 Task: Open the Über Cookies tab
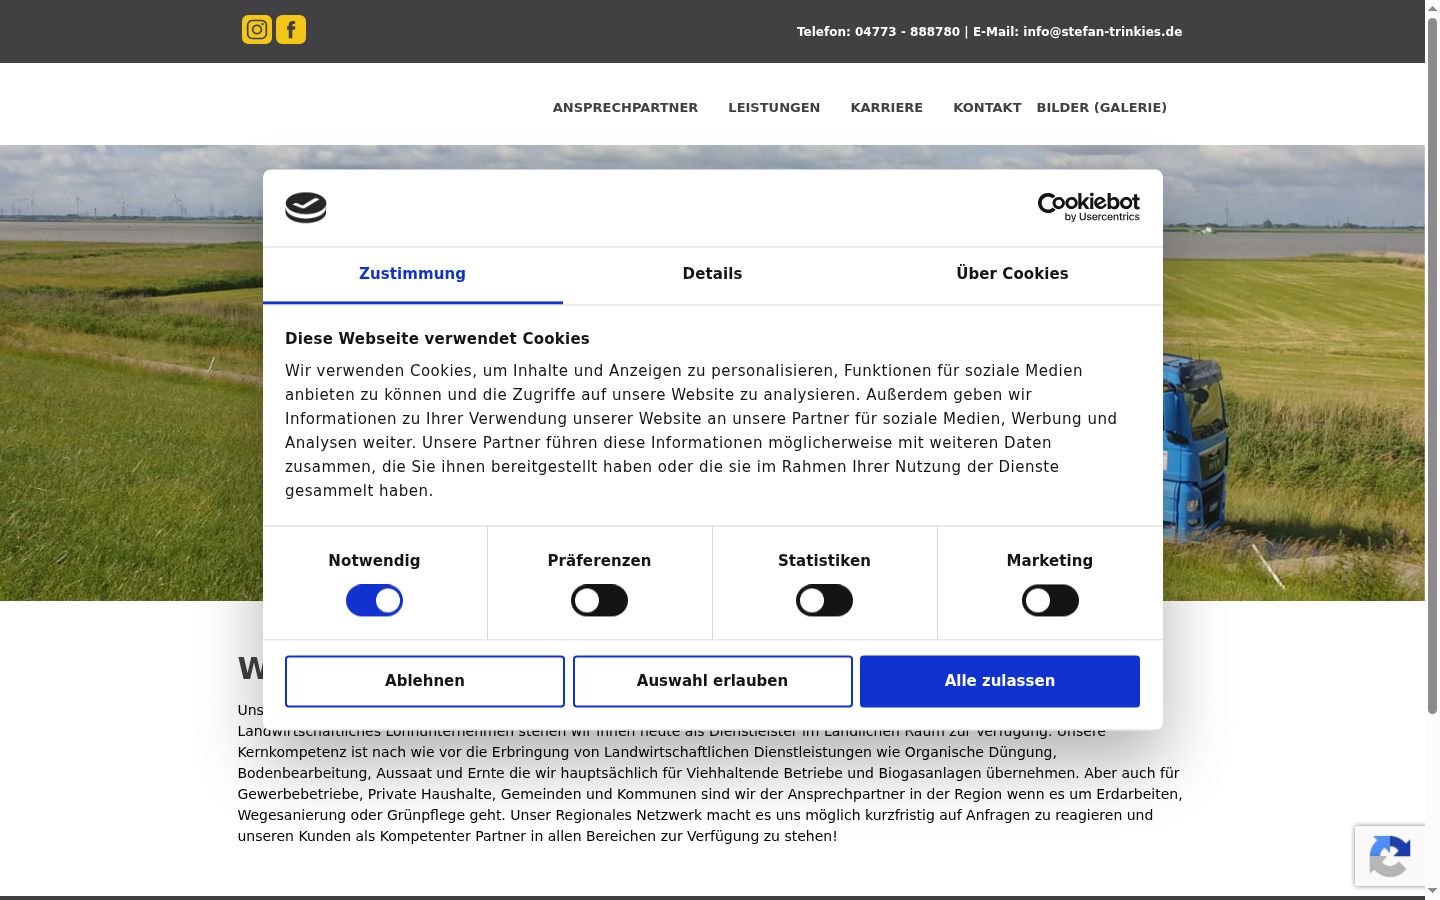click(1012, 274)
